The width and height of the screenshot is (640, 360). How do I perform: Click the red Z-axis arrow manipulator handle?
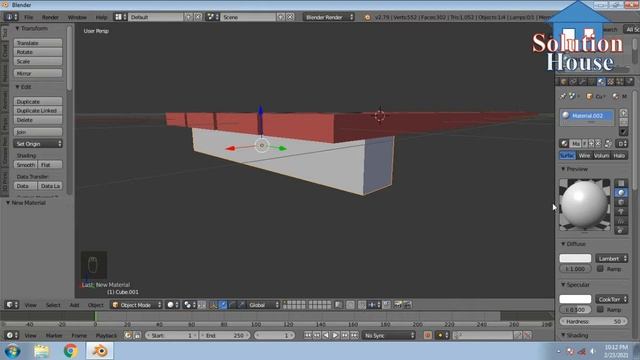point(231,148)
